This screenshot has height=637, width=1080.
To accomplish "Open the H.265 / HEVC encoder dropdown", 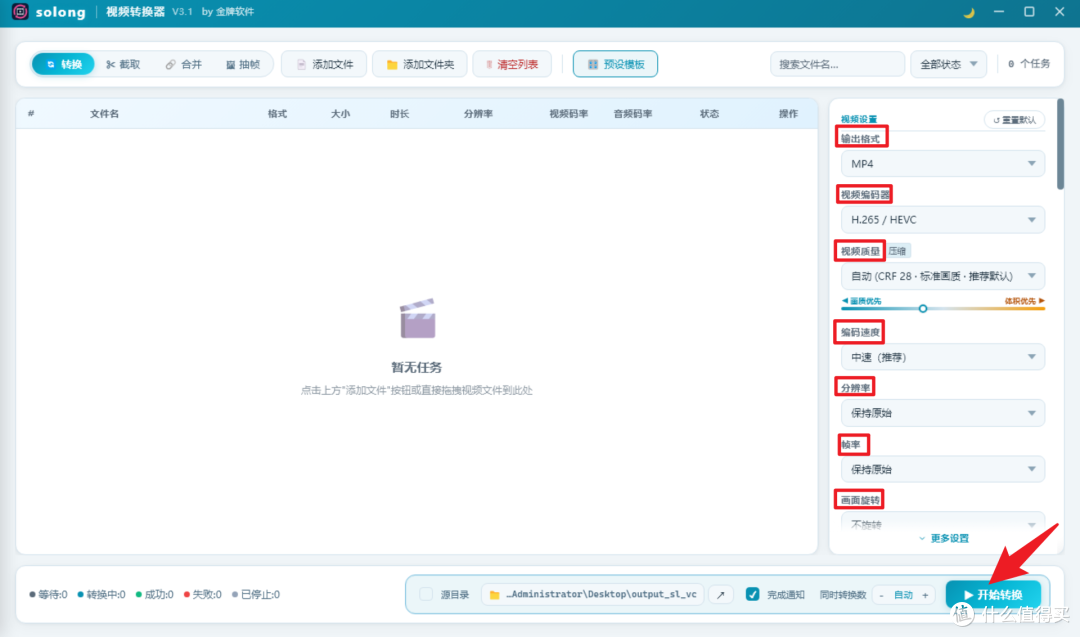I will [942, 220].
